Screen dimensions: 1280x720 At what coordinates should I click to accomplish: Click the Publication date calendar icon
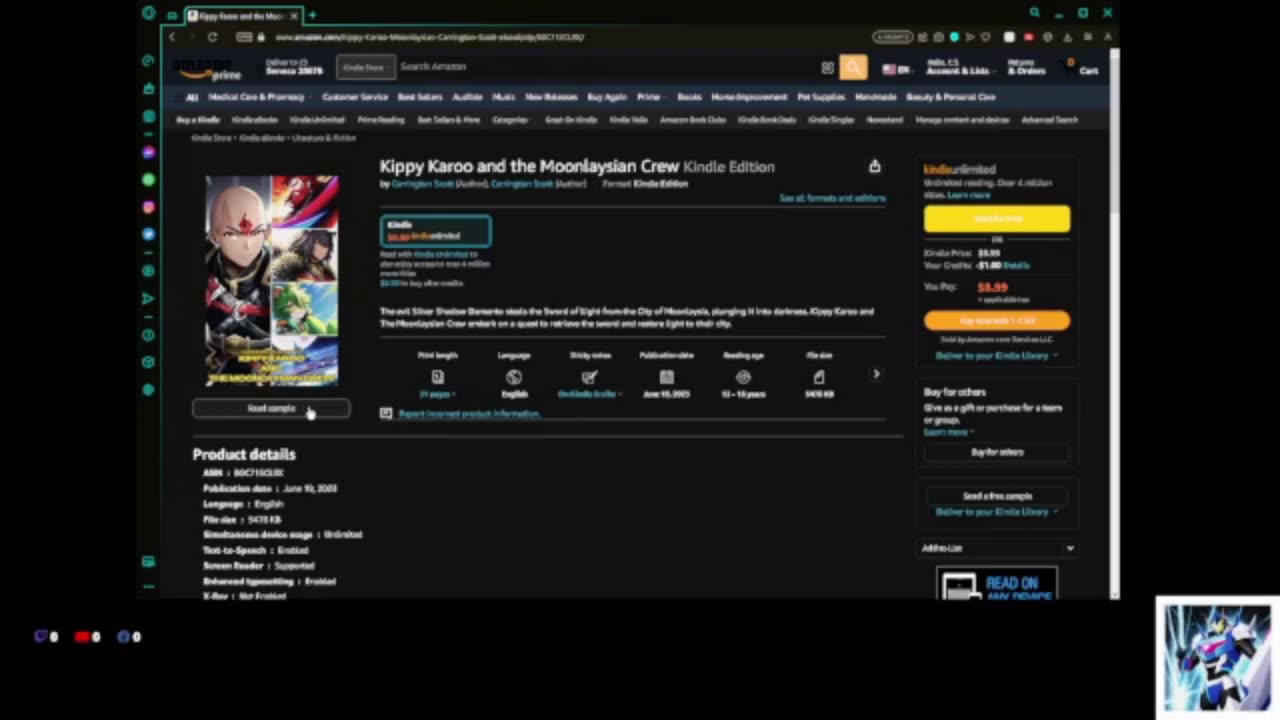(667, 377)
